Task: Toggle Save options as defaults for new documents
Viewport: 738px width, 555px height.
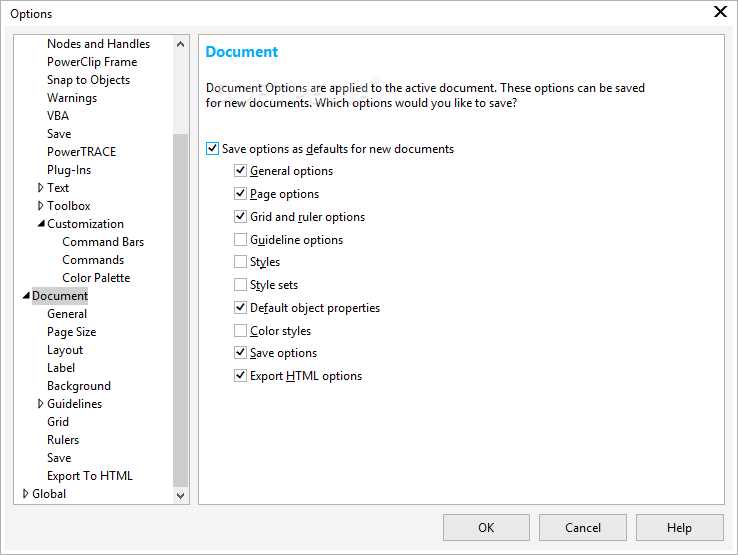Action: 212,149
